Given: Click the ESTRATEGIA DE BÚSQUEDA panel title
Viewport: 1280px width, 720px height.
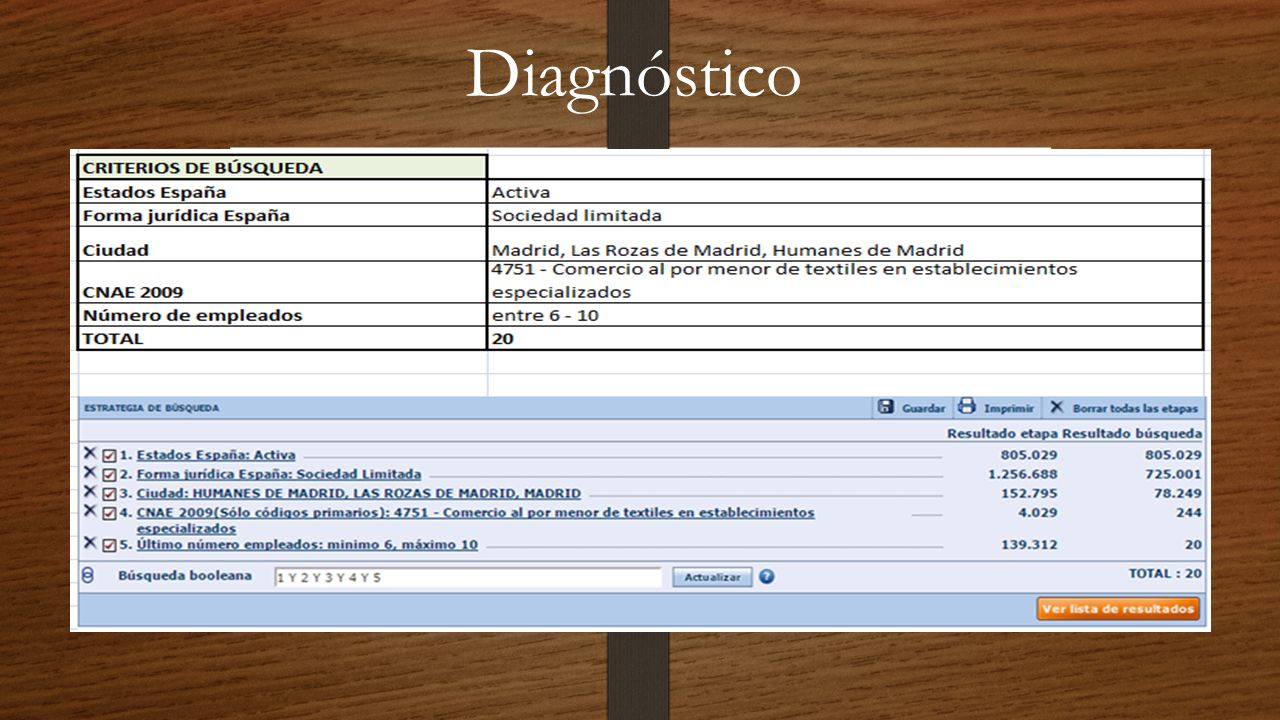Looking at the screenshot, I should tap(151, 408).
